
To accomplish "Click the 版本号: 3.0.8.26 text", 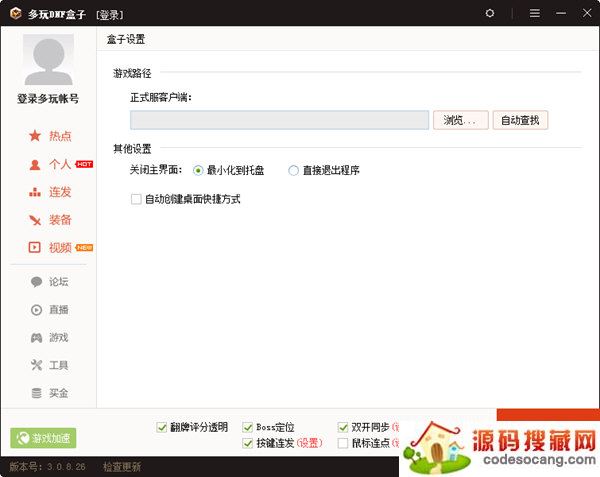I will click(47, 467).
